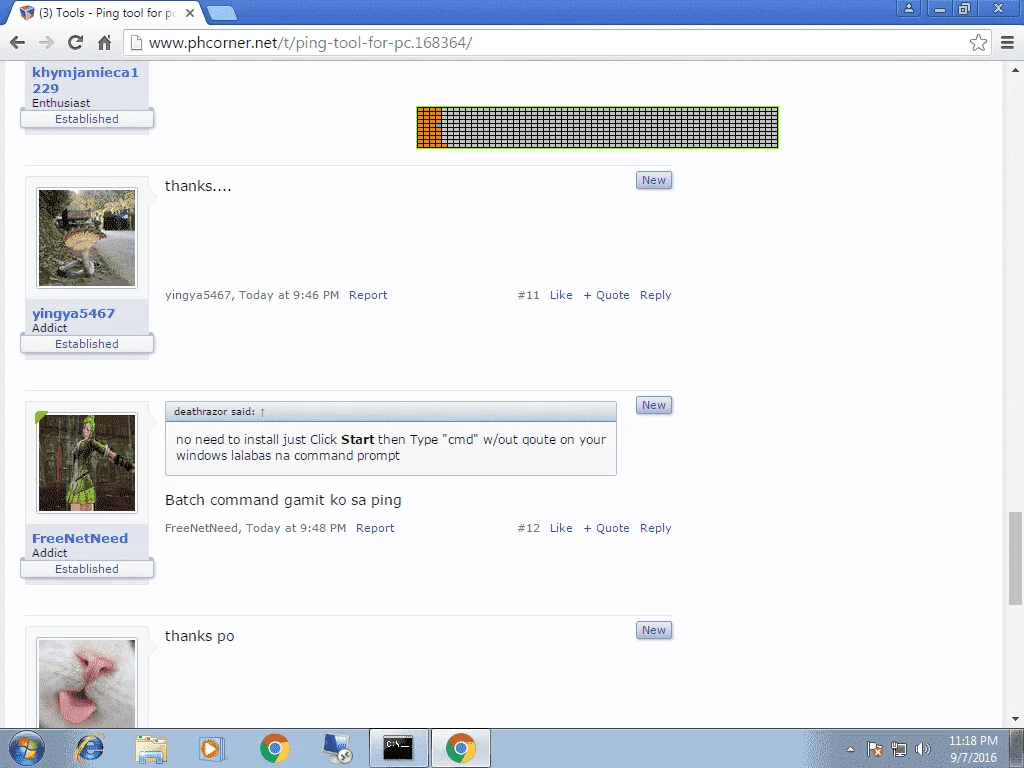Click the browser forward arrow
1024x768 pixels.
point(46,43)
